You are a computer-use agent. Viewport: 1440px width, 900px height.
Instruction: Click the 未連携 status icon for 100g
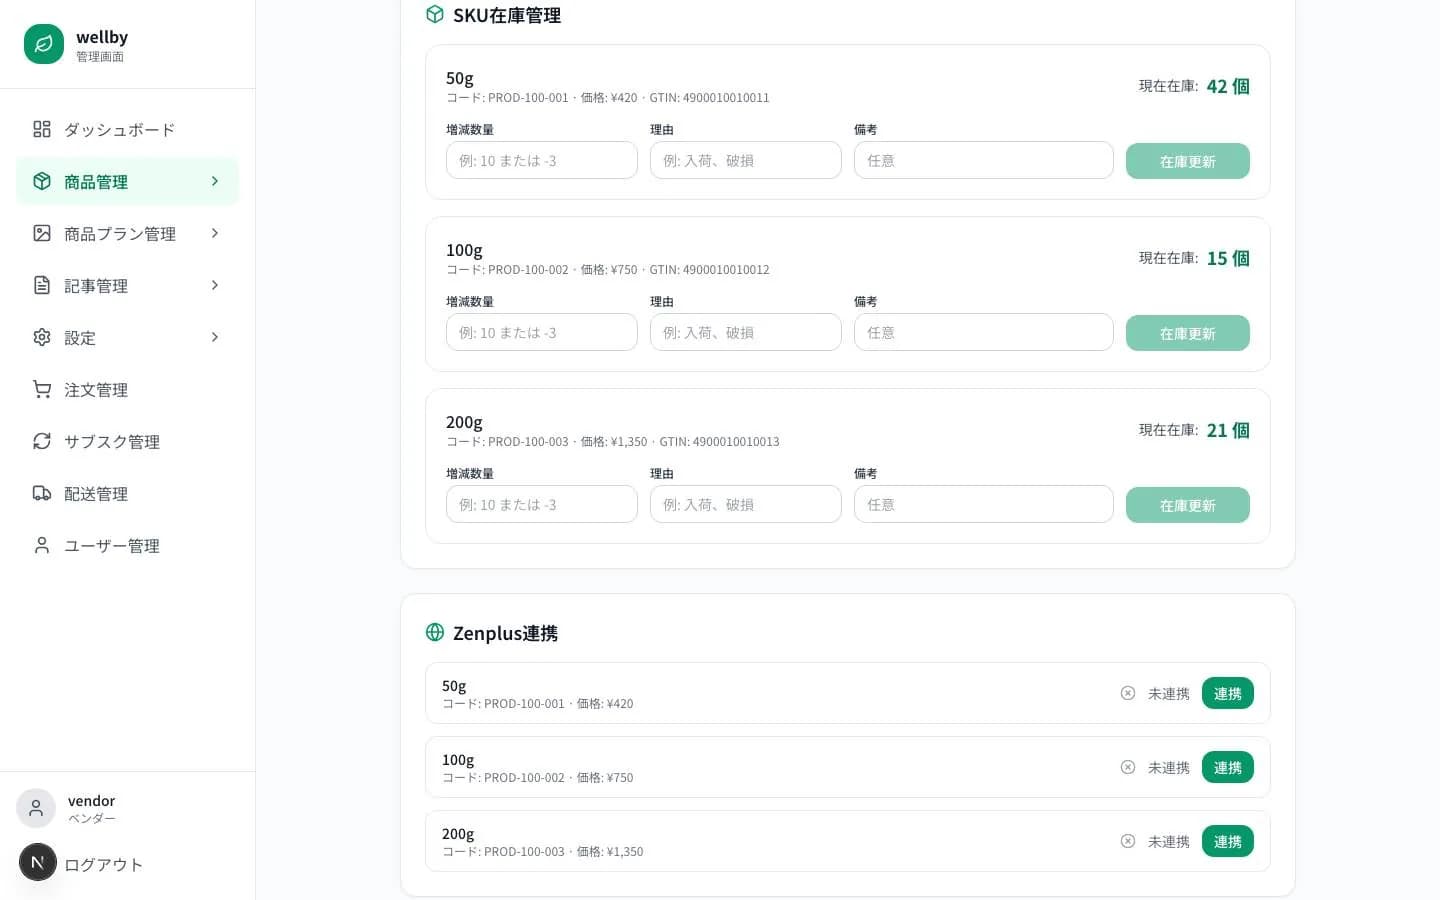click(1128, 767)
